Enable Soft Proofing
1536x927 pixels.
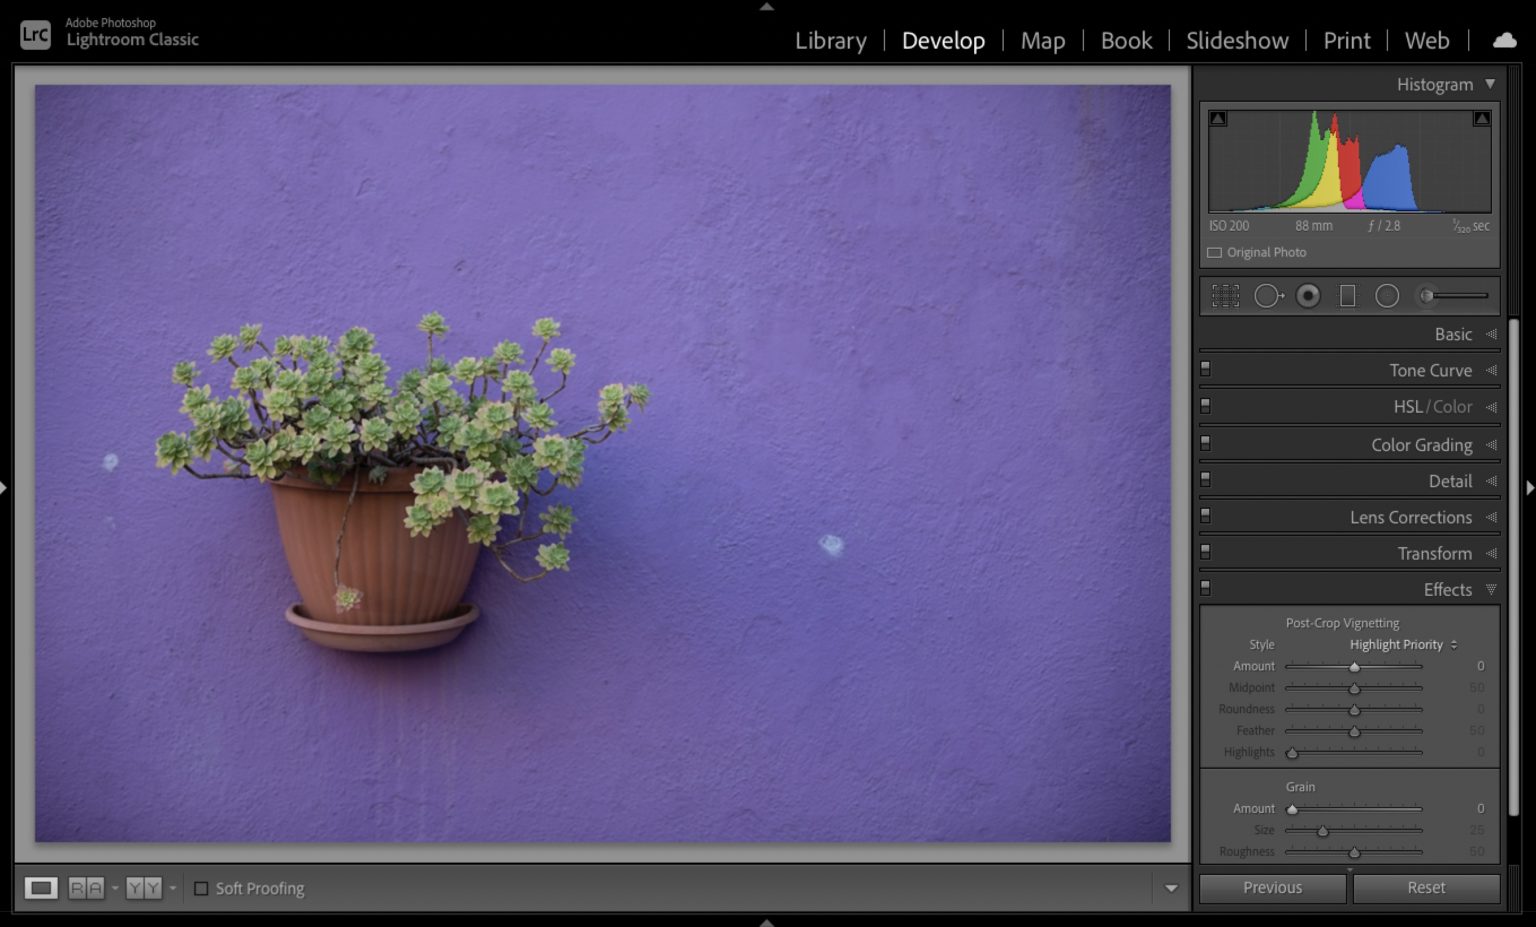pyautogui.click(x=203, y=888)
